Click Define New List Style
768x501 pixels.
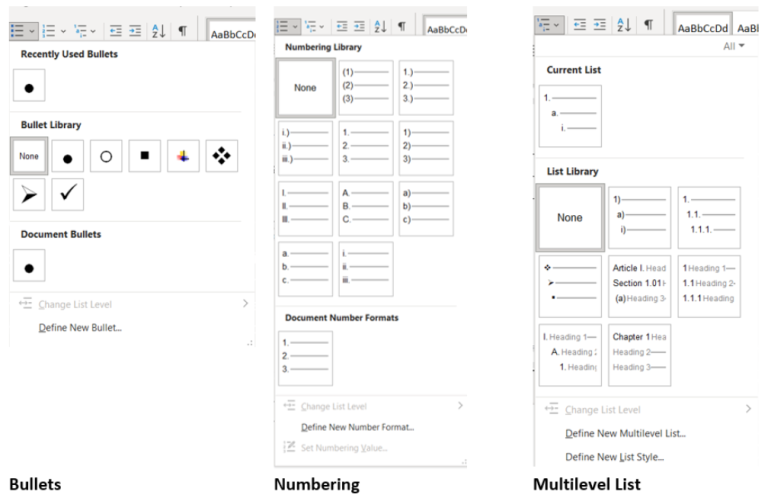614,457
